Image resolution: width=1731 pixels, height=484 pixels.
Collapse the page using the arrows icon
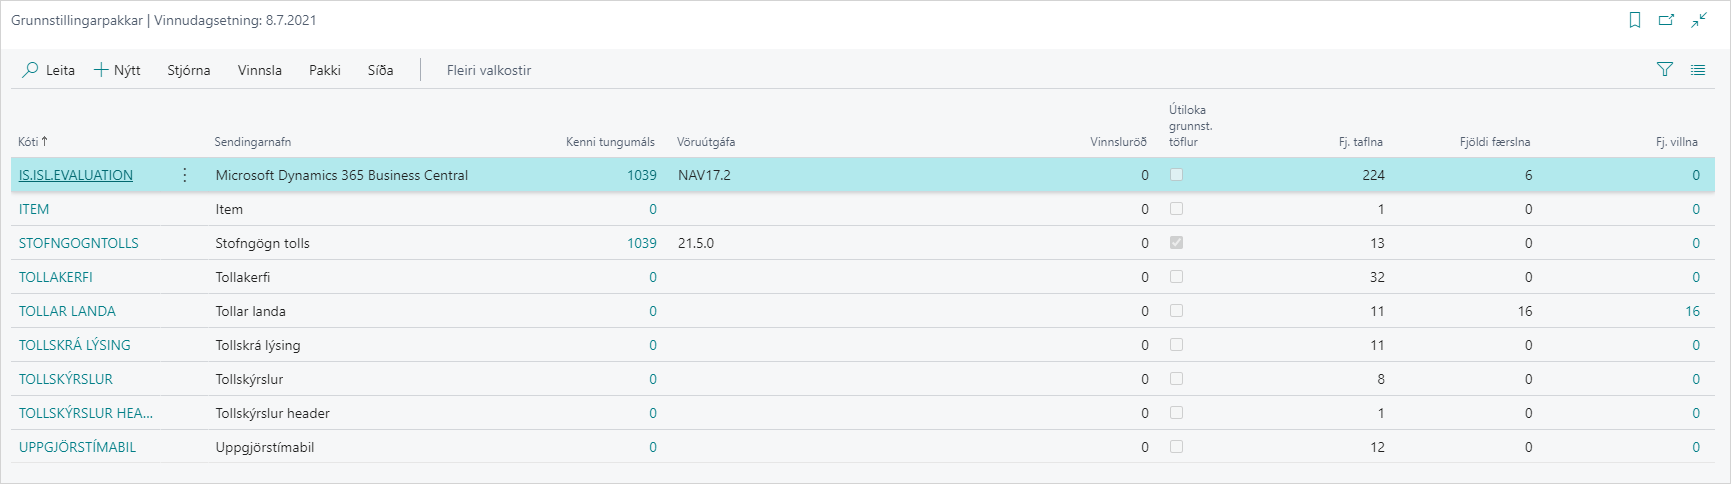(x=1699, y=20)
